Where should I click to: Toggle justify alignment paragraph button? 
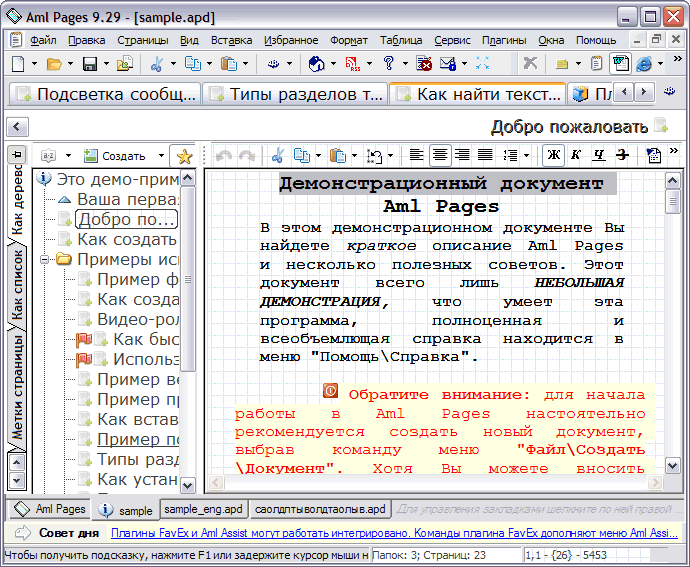[x=485, y=155]
